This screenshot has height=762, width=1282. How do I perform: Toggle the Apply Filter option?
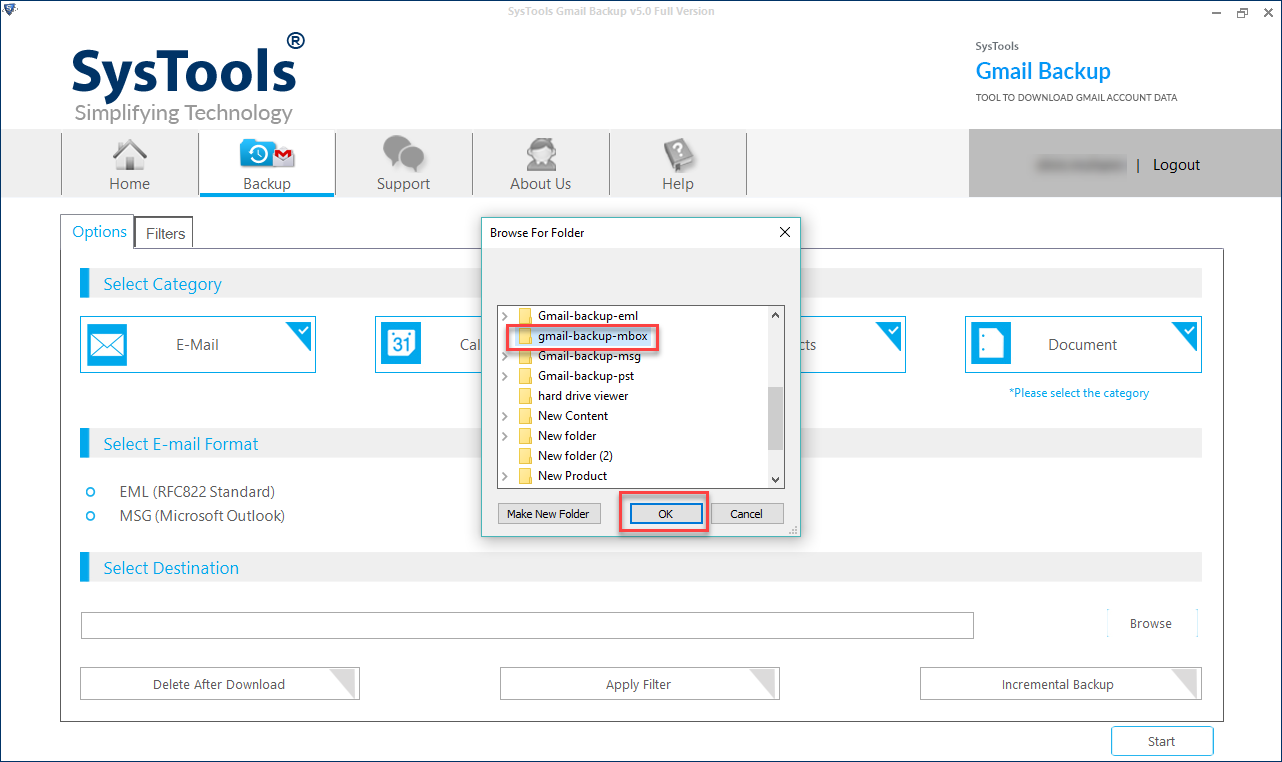tap(639, 684)
